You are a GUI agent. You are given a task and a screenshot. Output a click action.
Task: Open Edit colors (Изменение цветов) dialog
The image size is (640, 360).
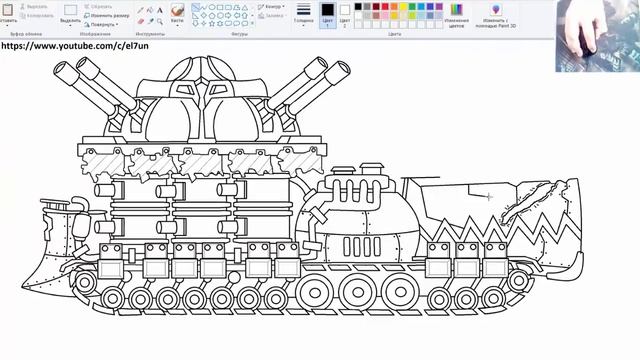click(456, 16)
